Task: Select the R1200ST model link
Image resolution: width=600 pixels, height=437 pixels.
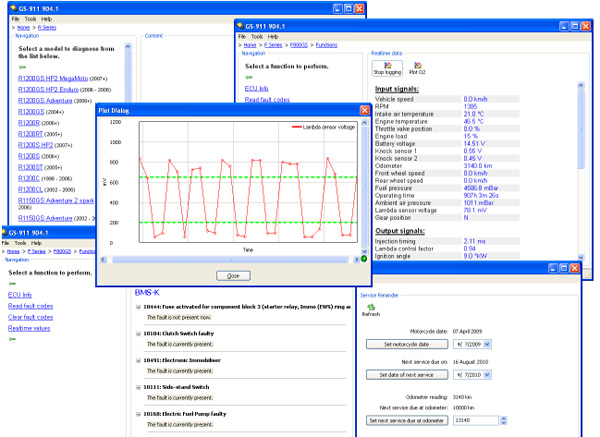Action: [31, 167]
